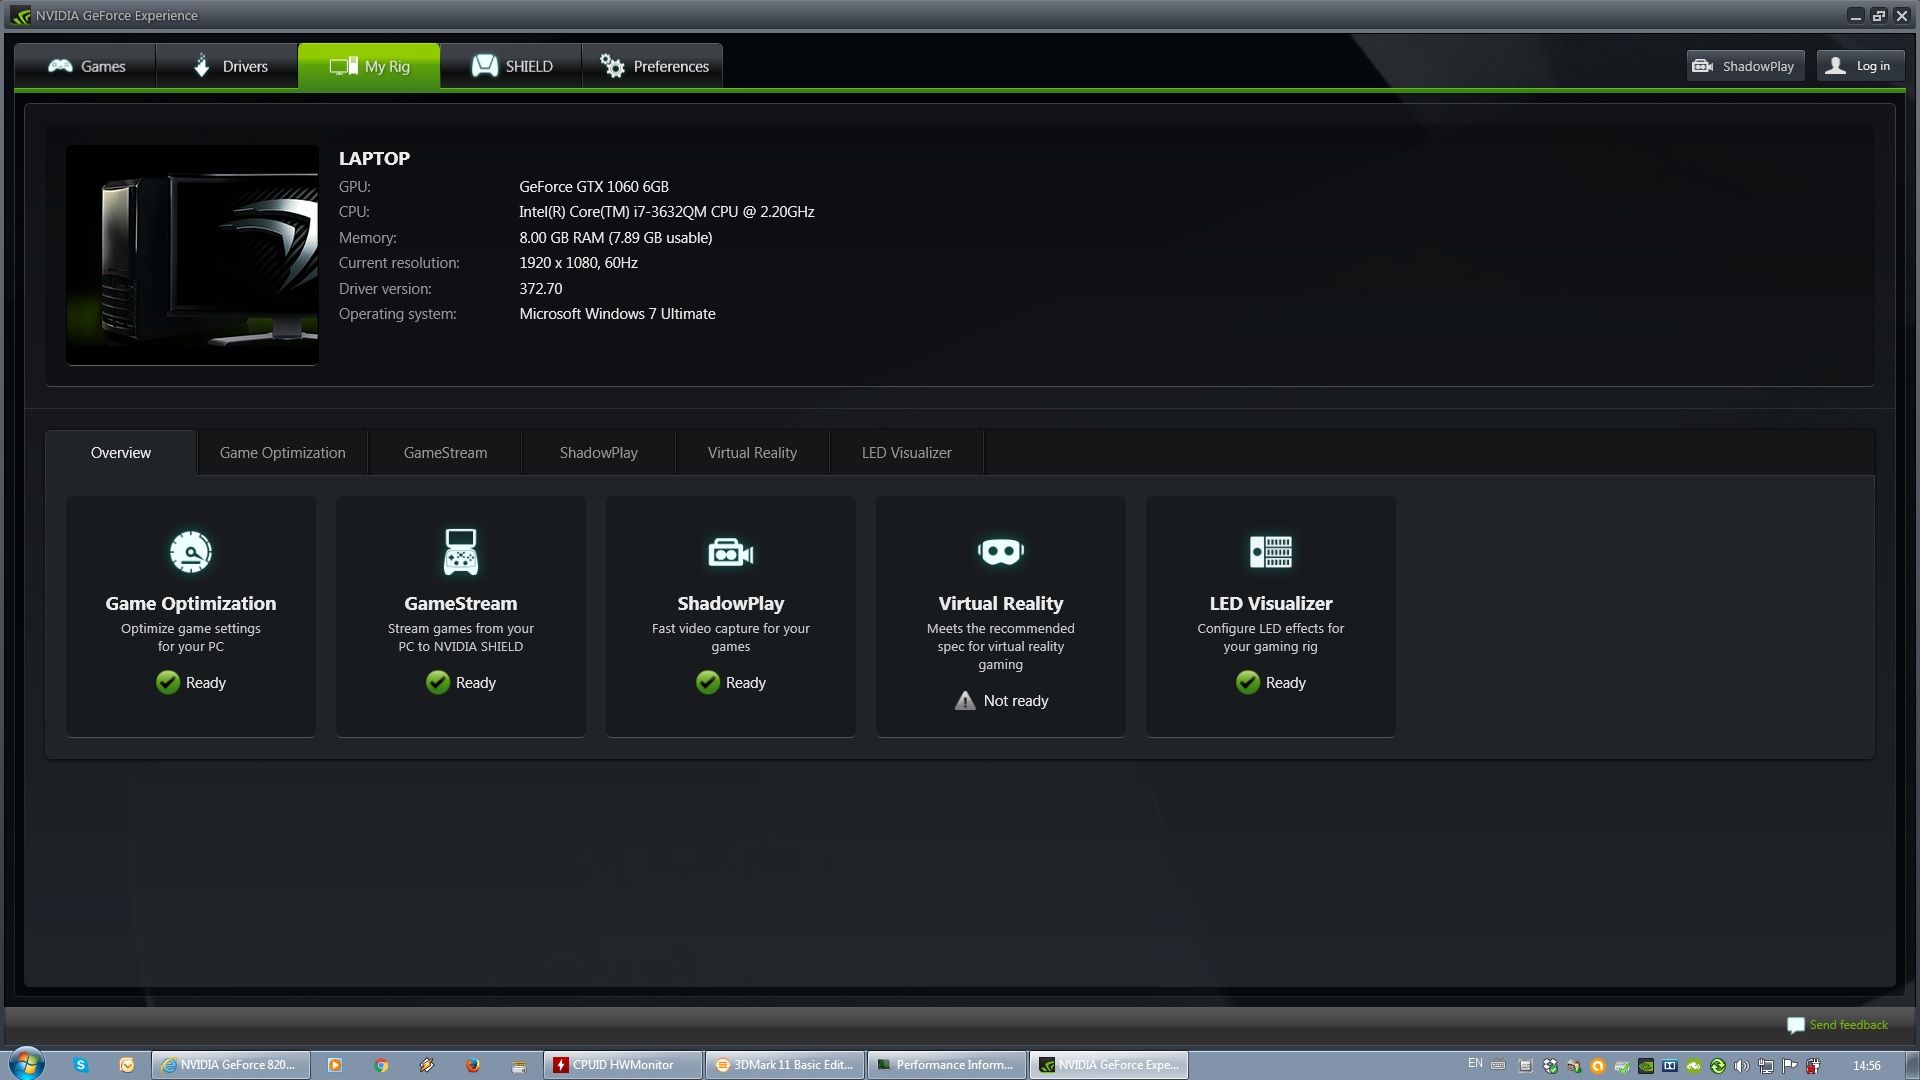Open the Preferences tab
This screenshot has width=1920, height=1080.
click(x=653, y=66)
